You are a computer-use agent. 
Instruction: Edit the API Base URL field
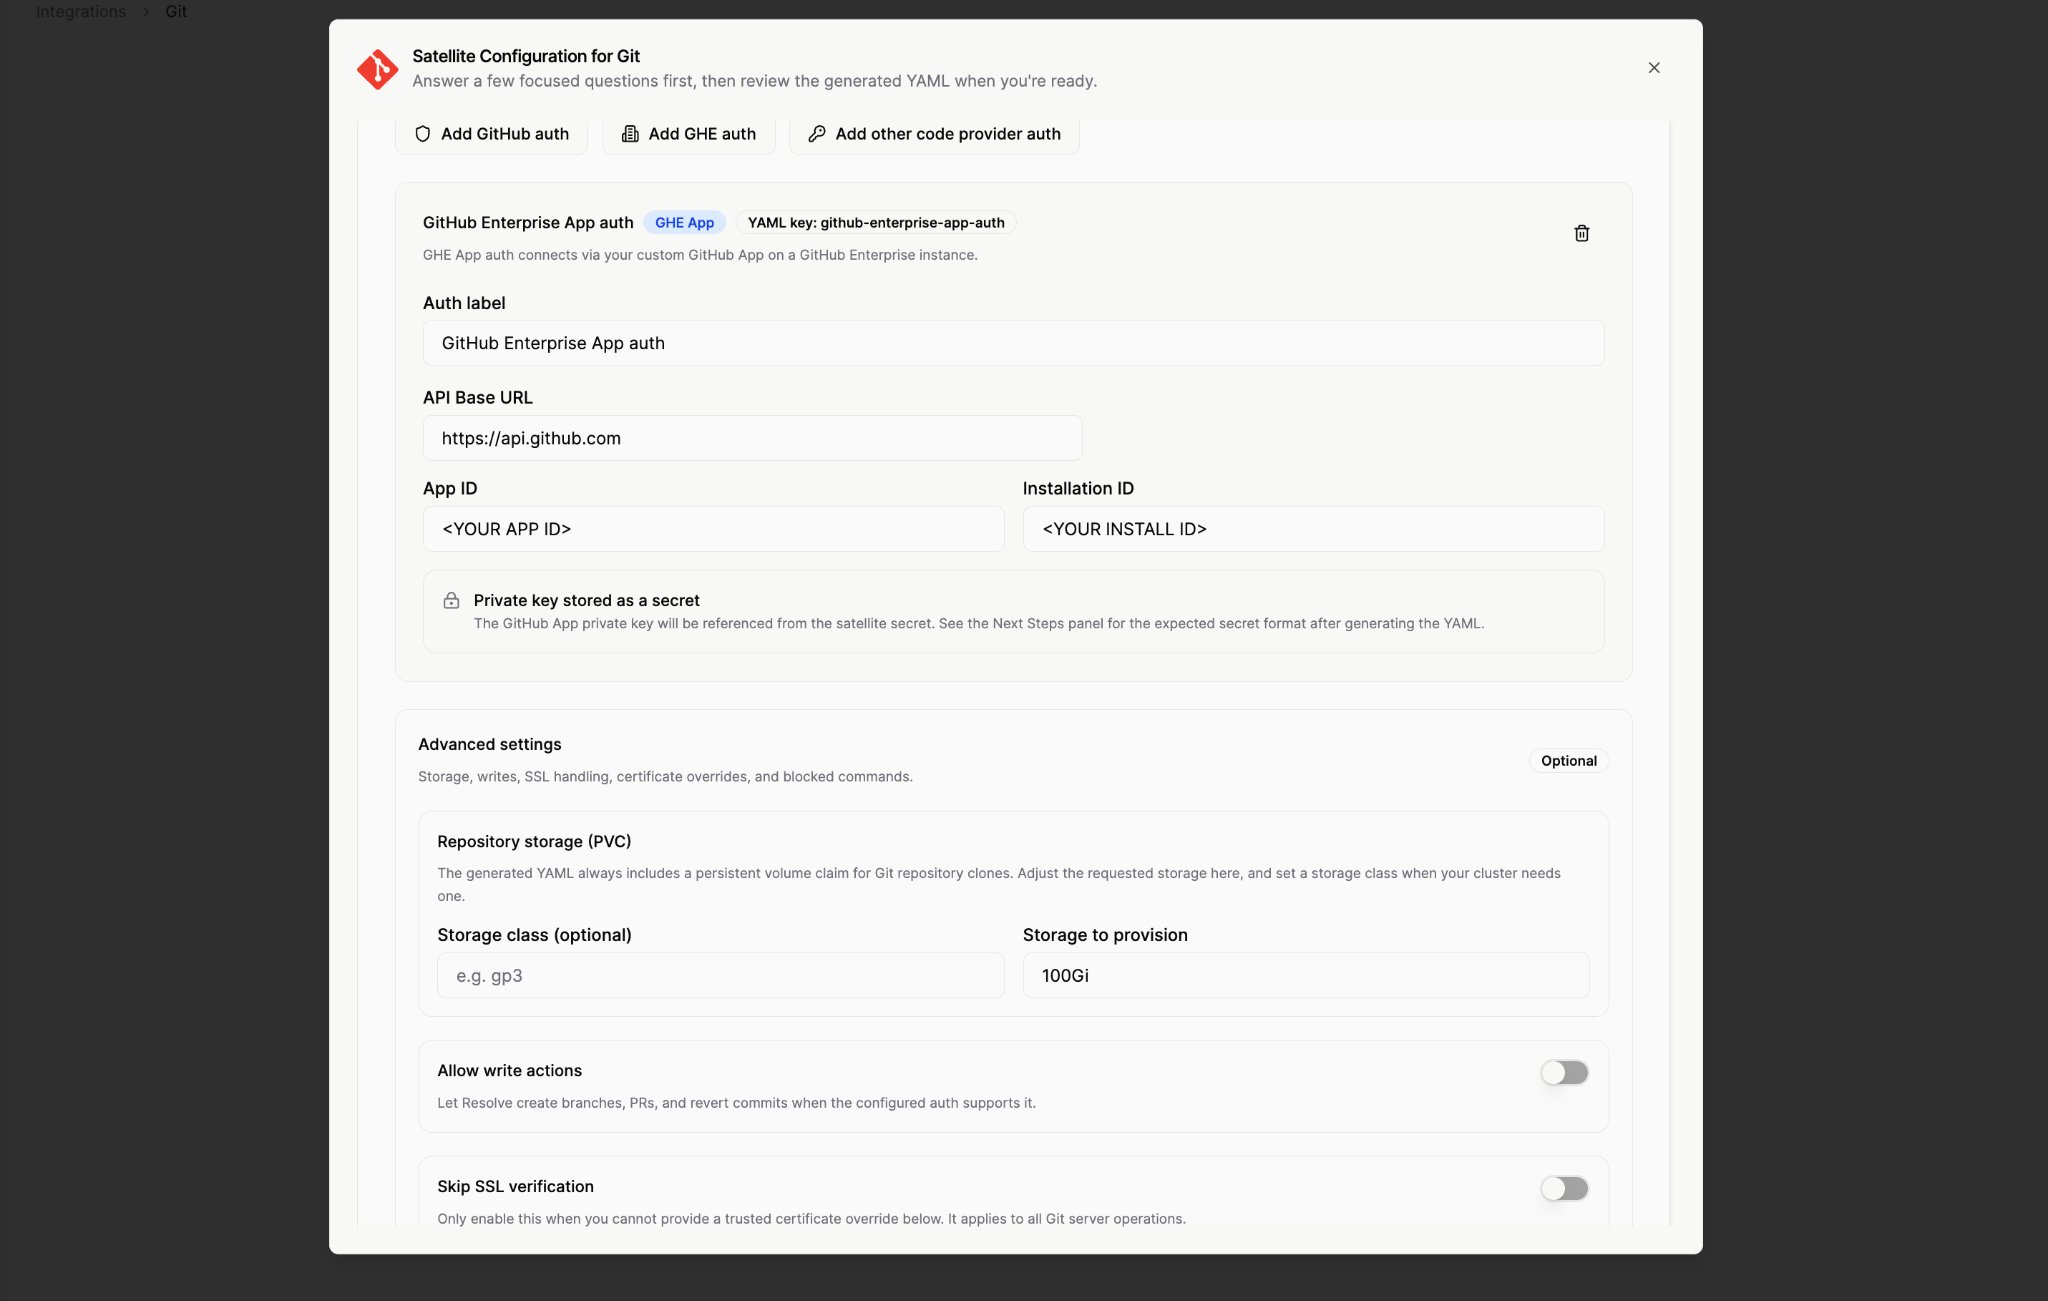pos(752,438)
